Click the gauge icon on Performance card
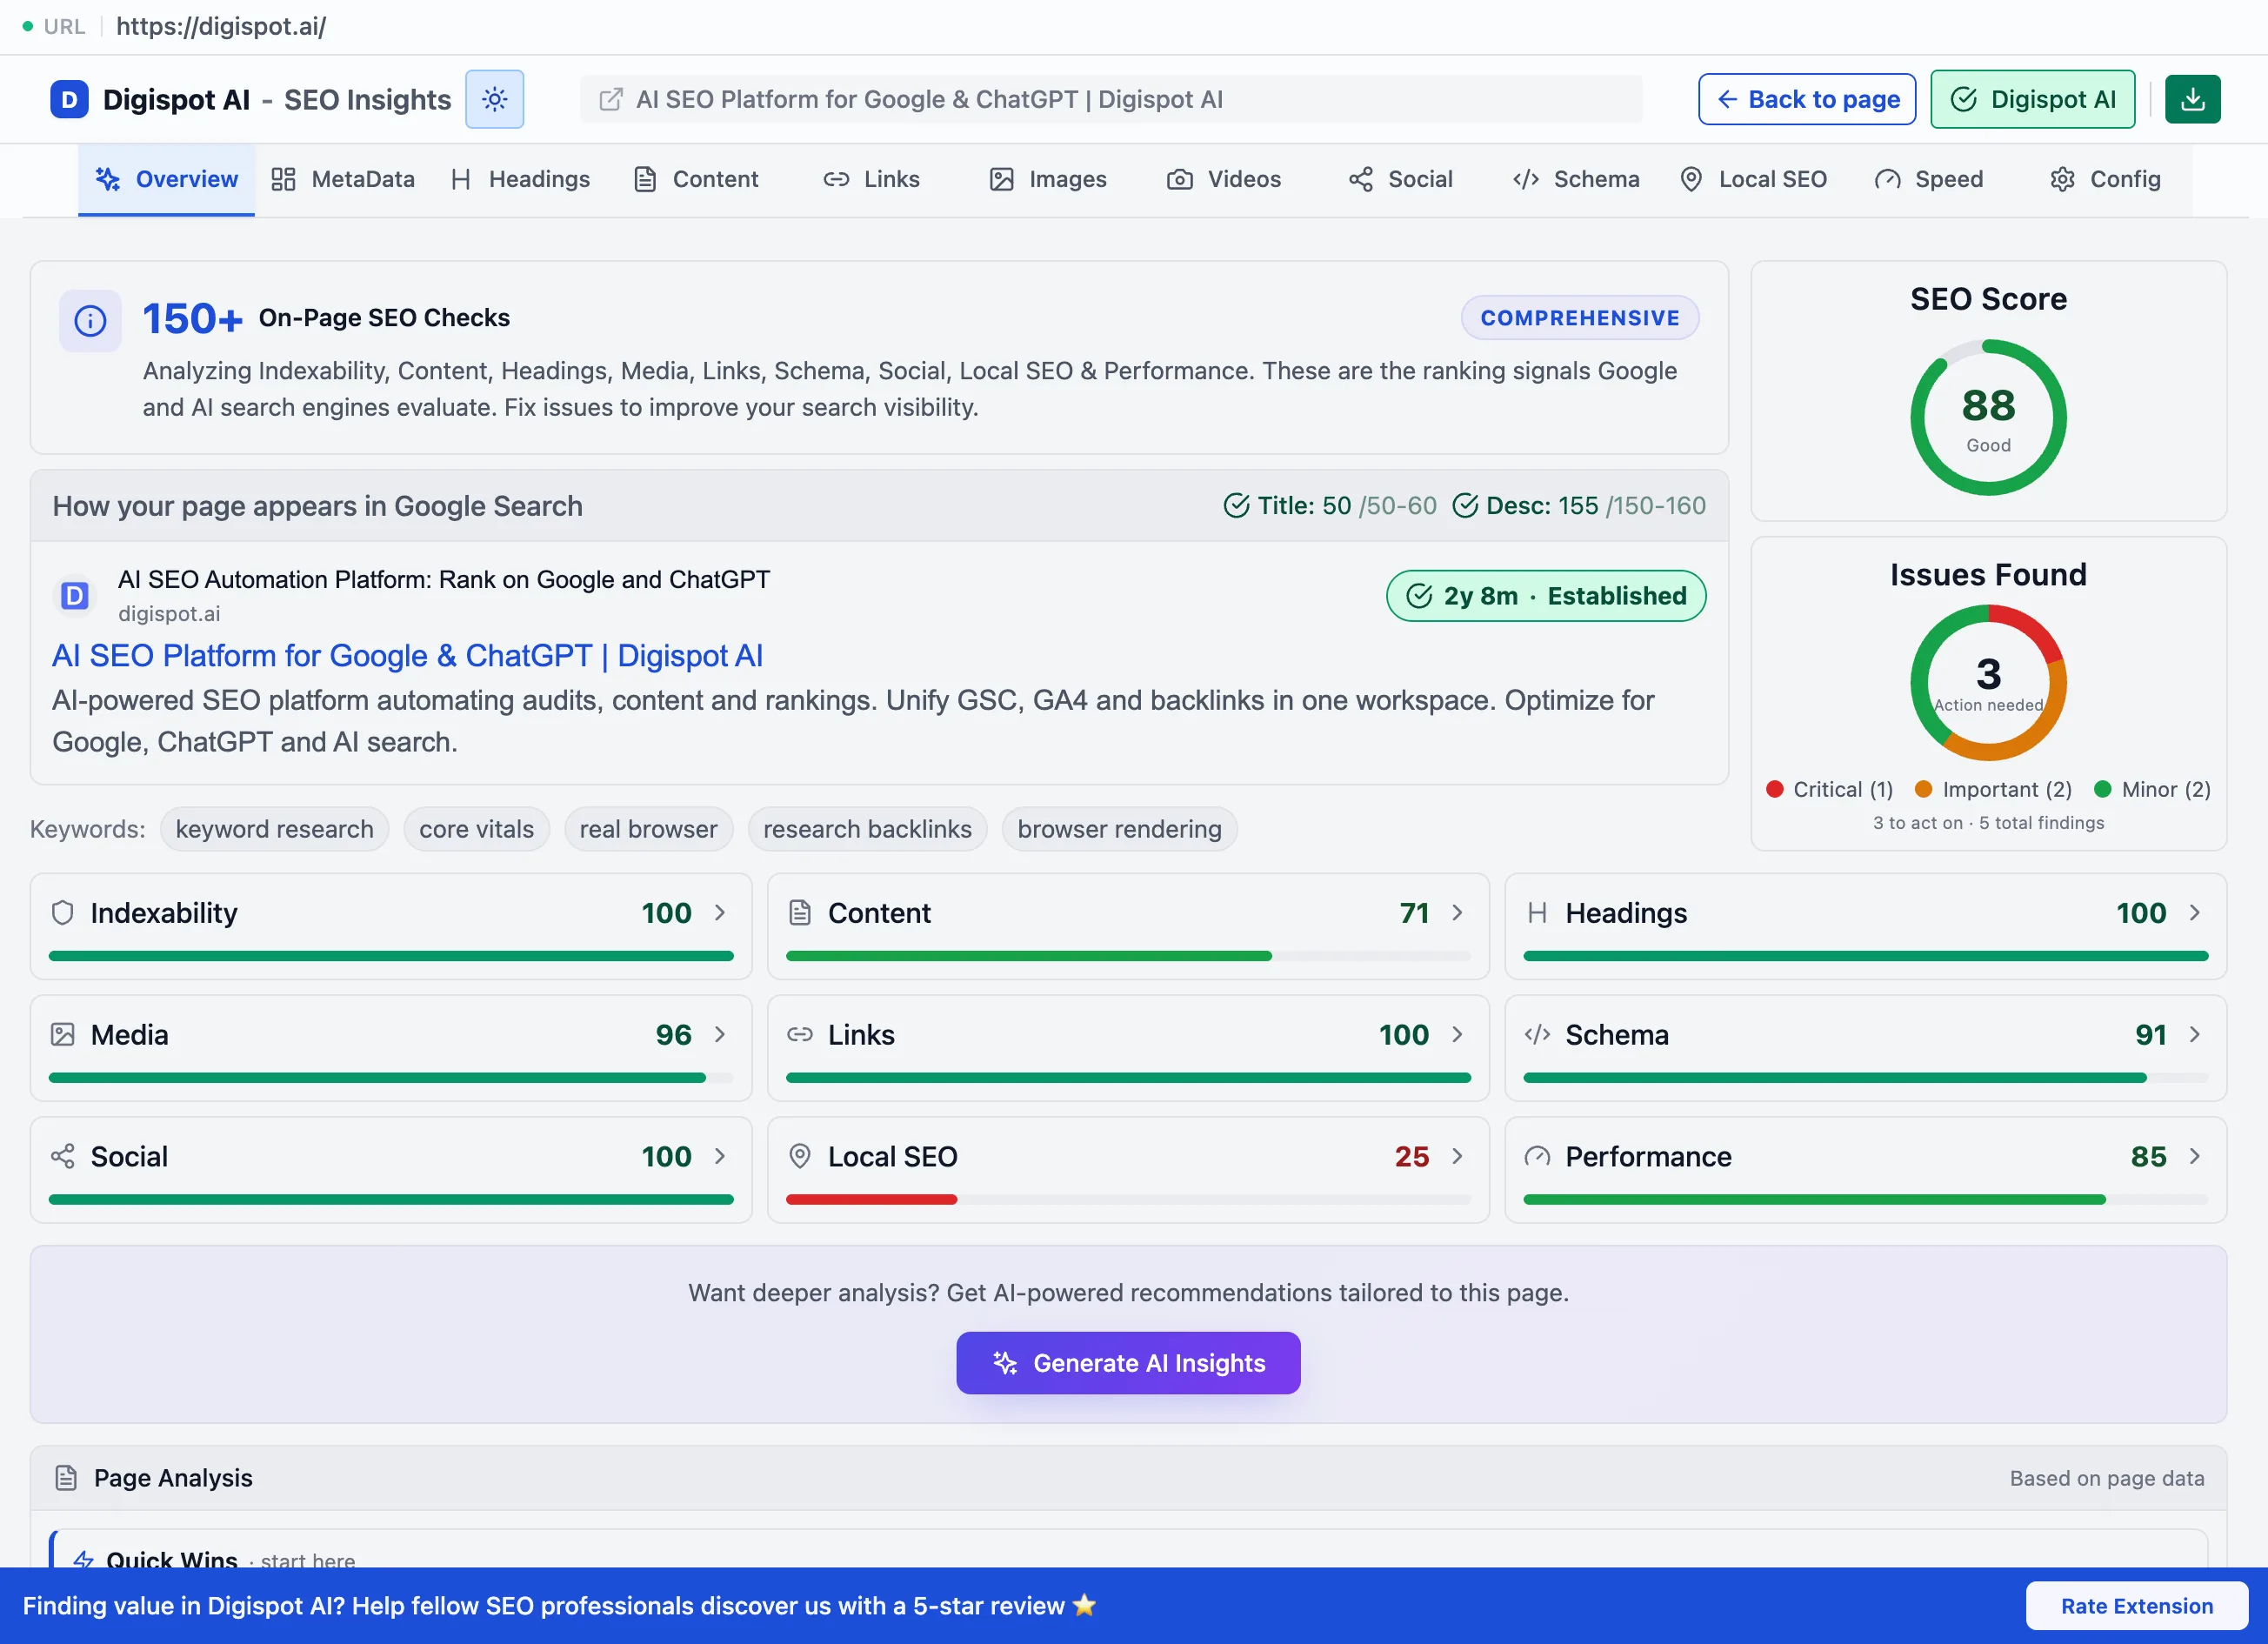The image size is (2268, 1644). click(1537, 1156)
